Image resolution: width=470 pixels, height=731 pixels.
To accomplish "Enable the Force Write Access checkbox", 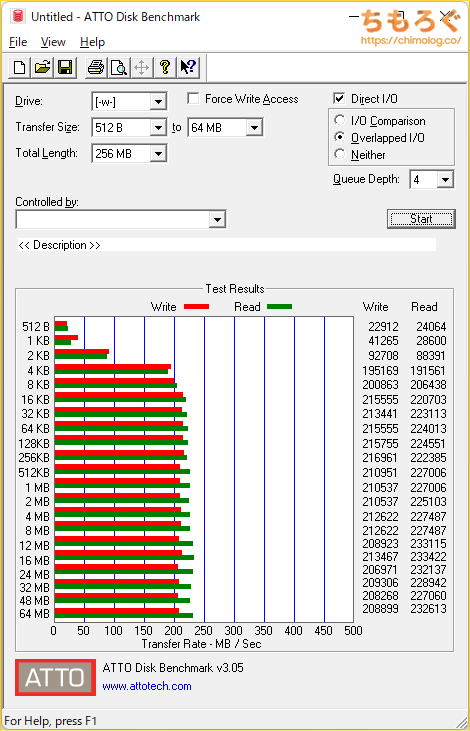I will click(193, 99).
